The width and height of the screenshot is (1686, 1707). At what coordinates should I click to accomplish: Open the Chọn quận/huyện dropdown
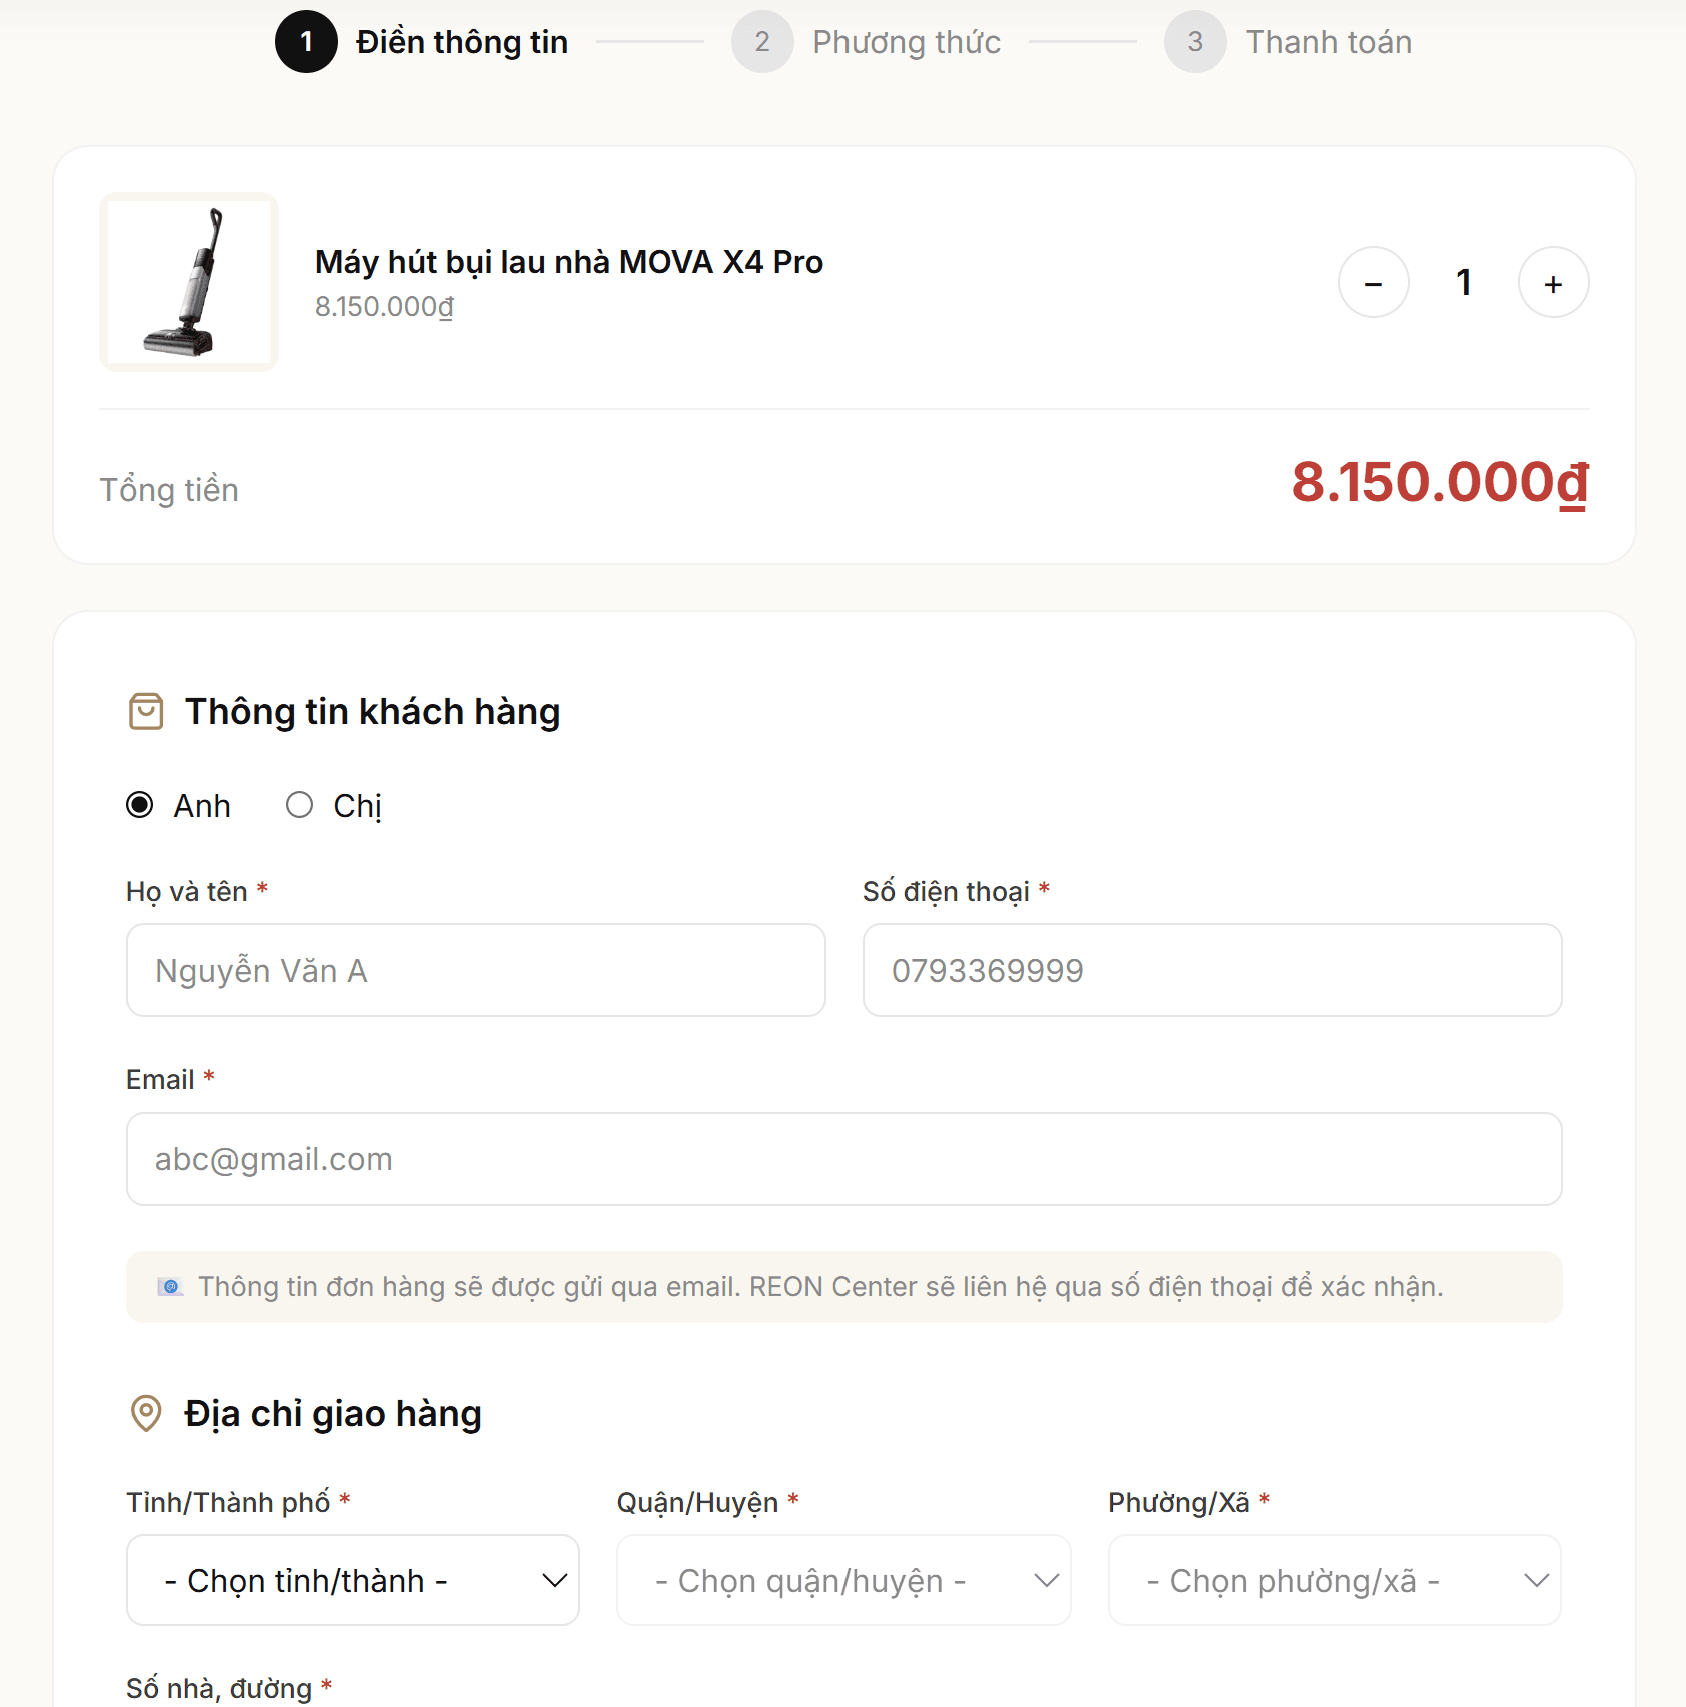(844, 1580)
